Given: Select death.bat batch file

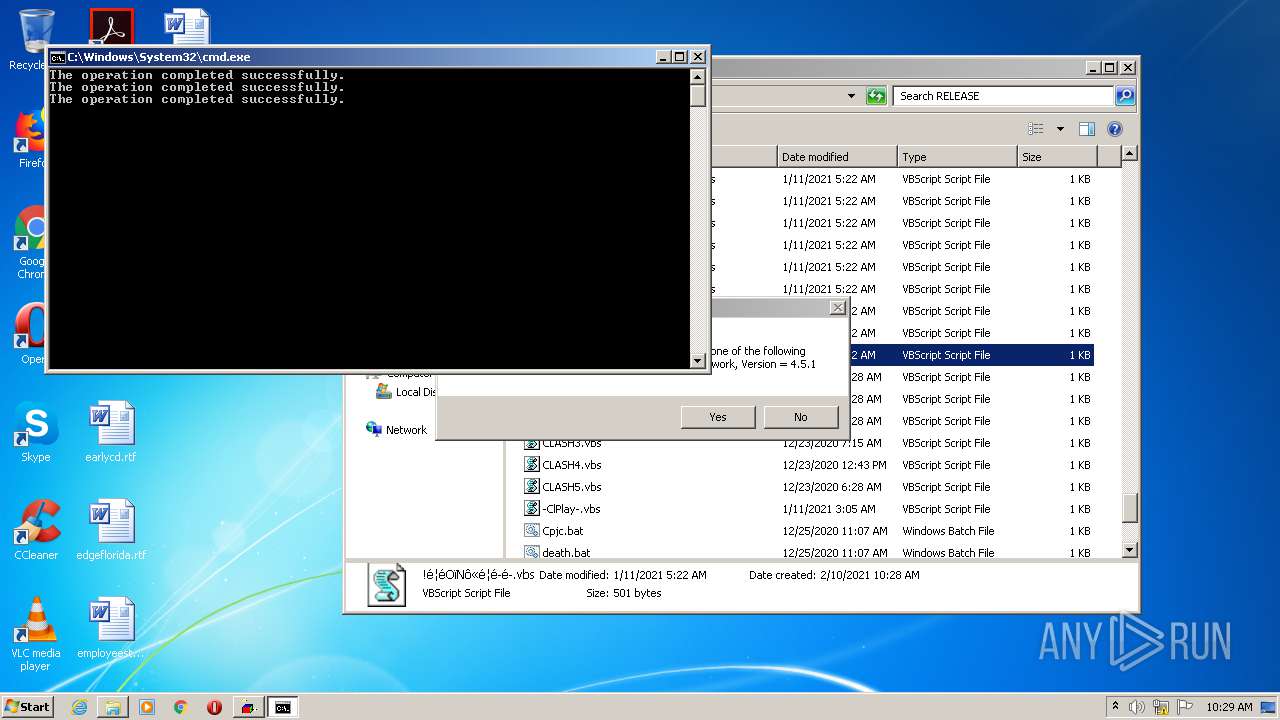Looking at the screenshot, I should click(x=566, y=553).
